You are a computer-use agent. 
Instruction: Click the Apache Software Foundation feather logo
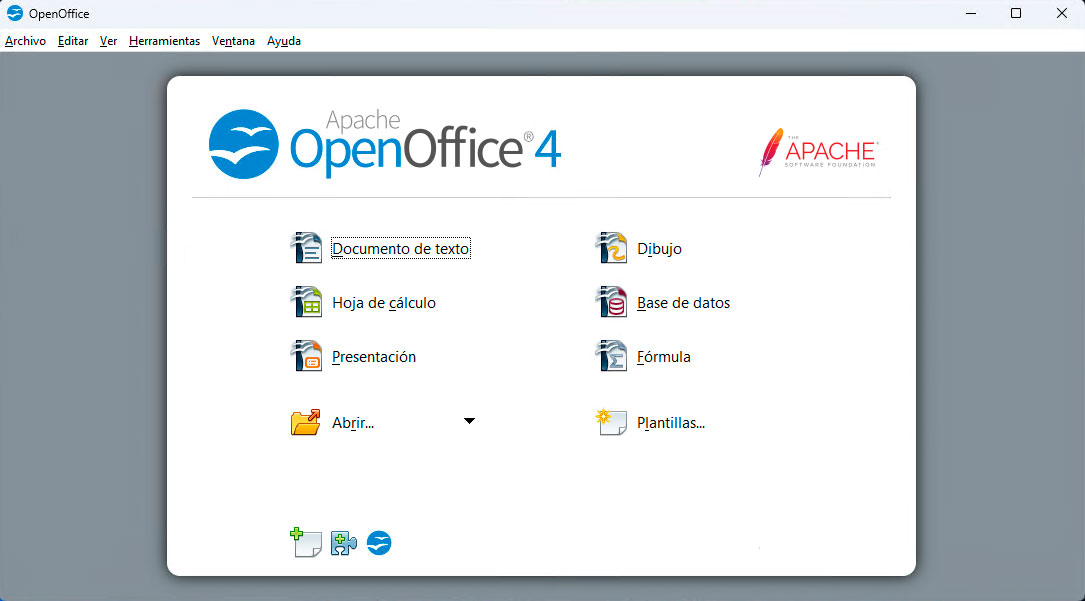819,151
